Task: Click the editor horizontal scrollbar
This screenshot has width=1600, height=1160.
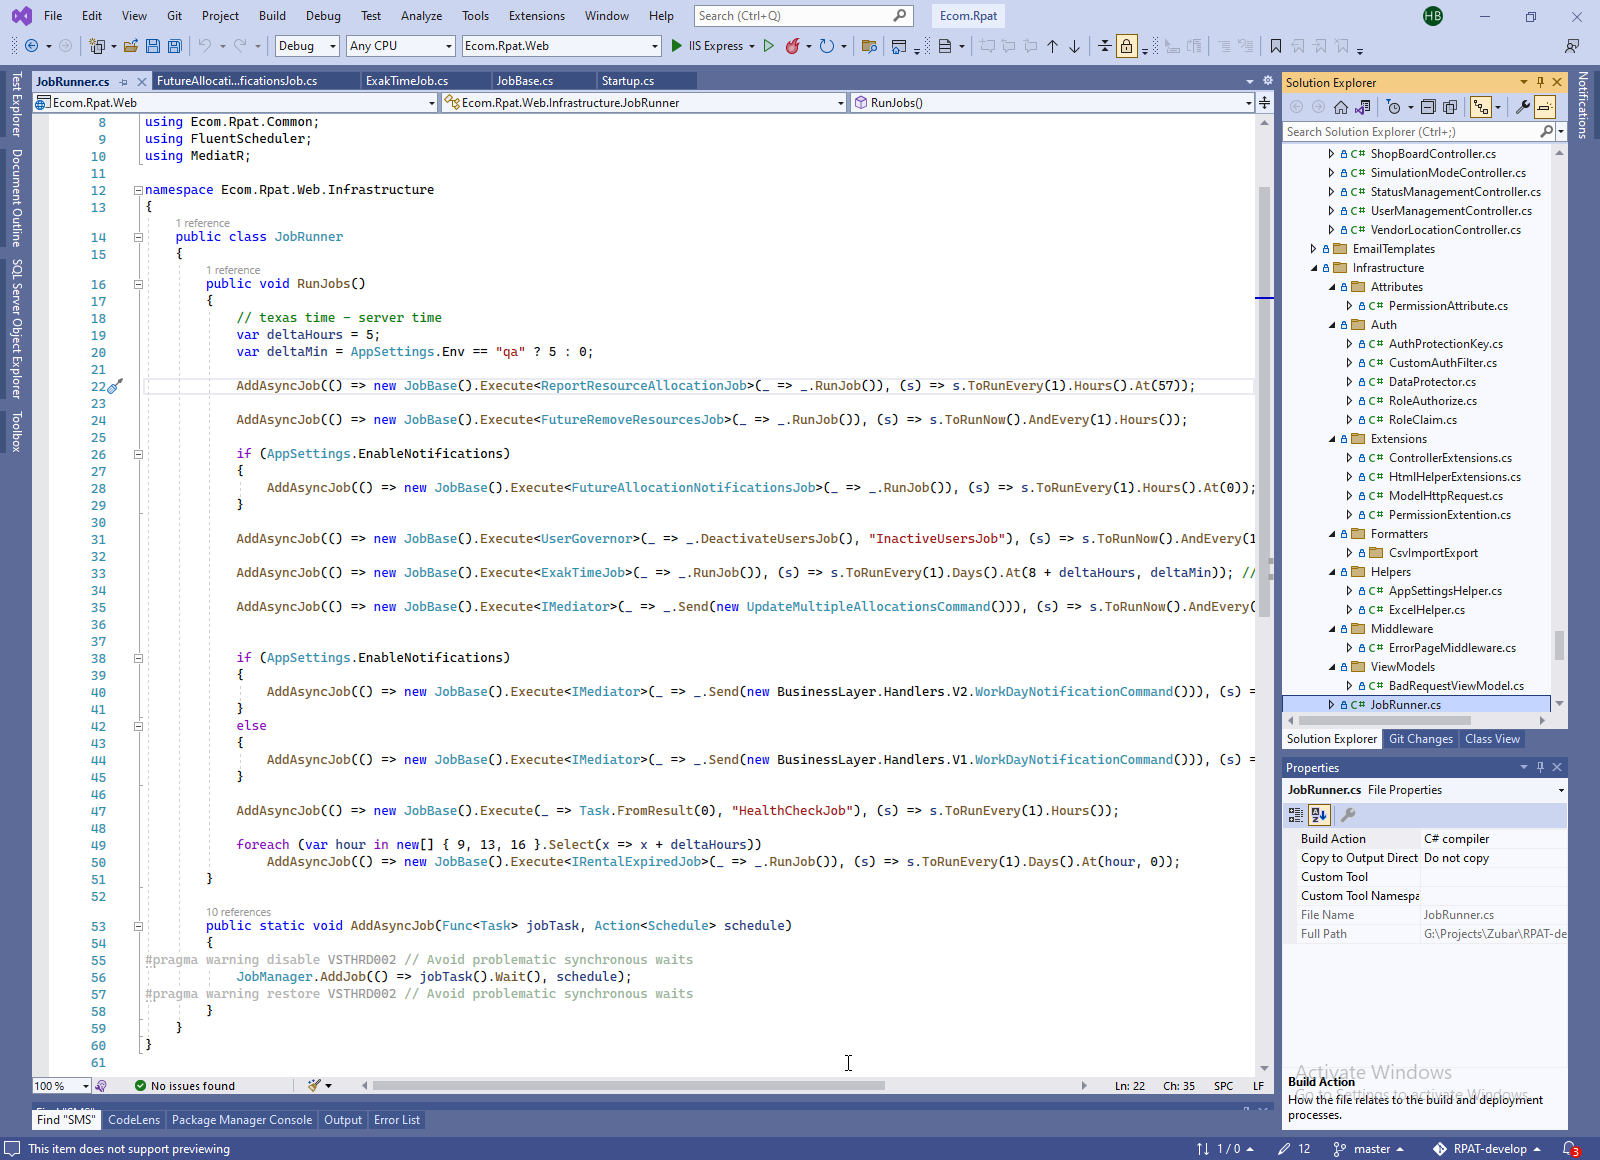Action: click(628, 1086)
